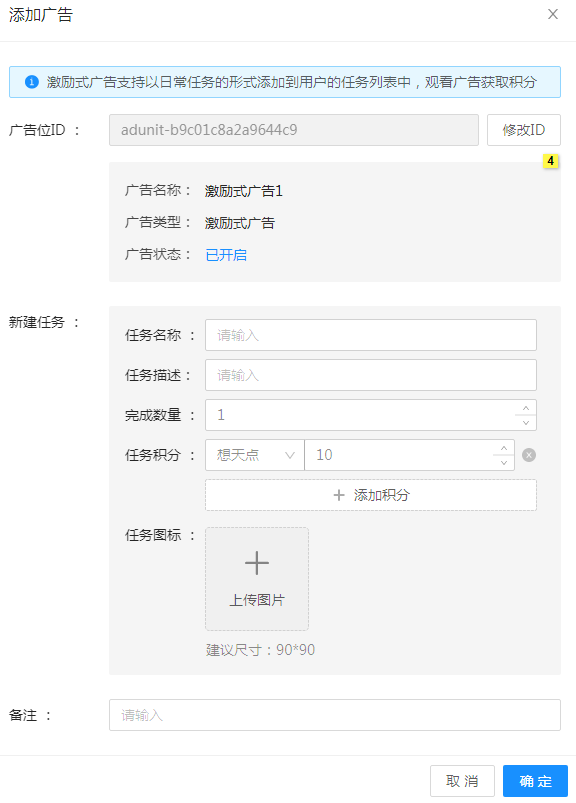Click 取消 to cancel the dialog

point(462,781)
